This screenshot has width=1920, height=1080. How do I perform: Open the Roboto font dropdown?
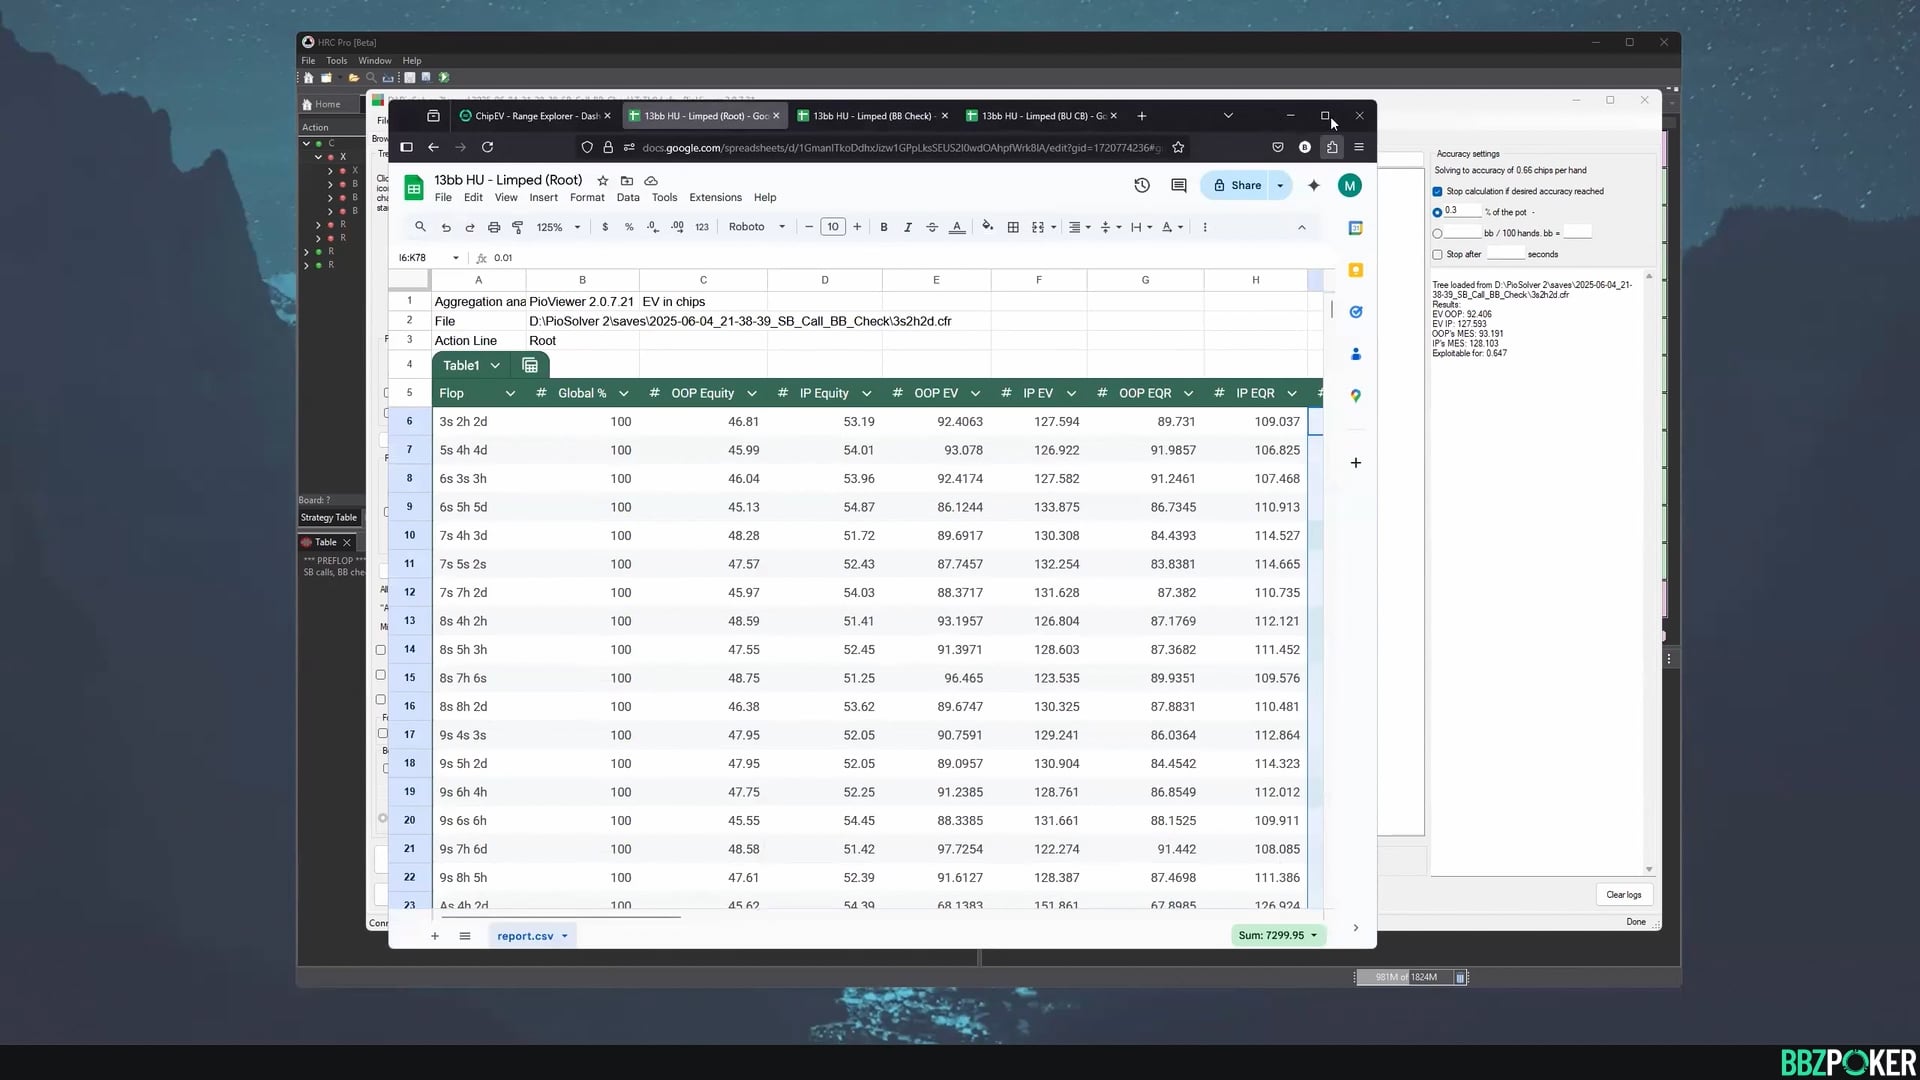[757, 227]
